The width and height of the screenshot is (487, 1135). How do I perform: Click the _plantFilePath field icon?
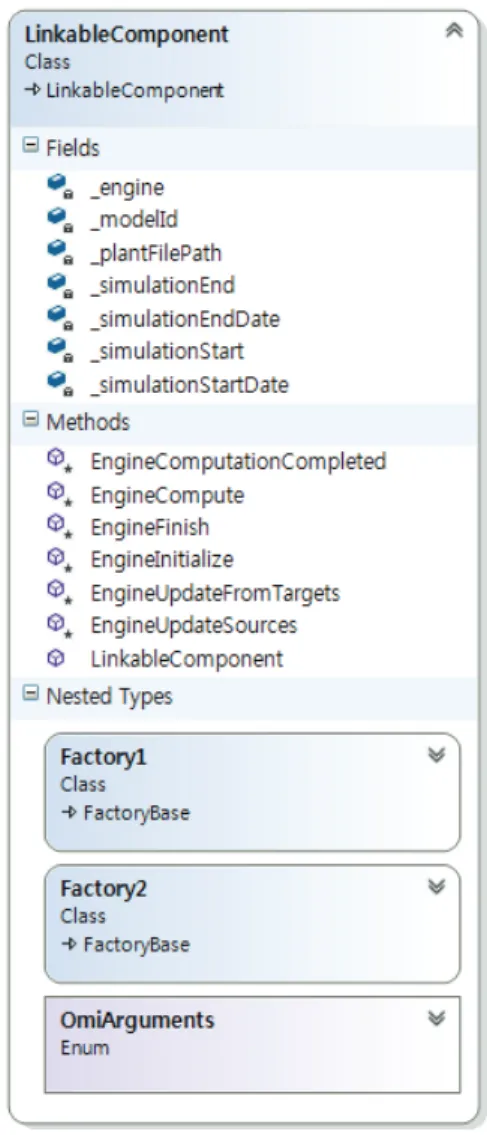pyautogui.click(x=59, y=253)
